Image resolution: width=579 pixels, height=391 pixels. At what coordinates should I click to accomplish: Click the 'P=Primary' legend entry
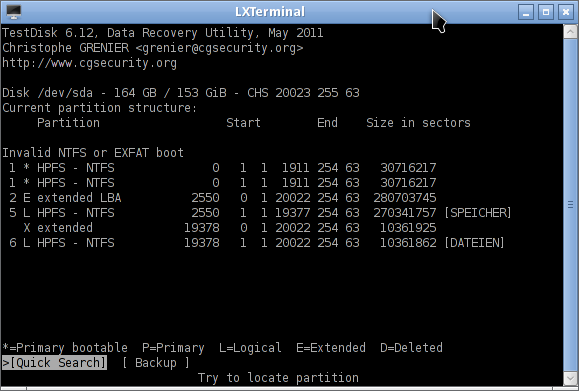173,347
